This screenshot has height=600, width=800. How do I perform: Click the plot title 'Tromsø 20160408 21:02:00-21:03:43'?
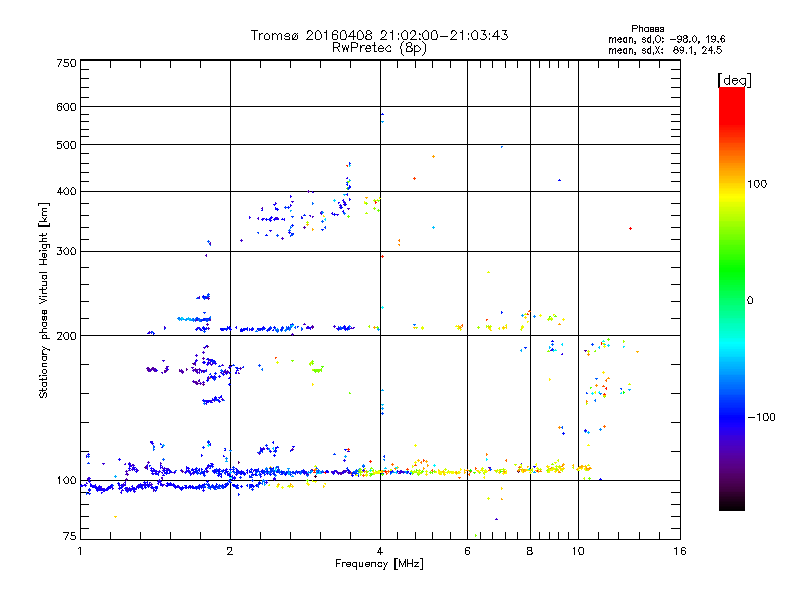[379, 35]
